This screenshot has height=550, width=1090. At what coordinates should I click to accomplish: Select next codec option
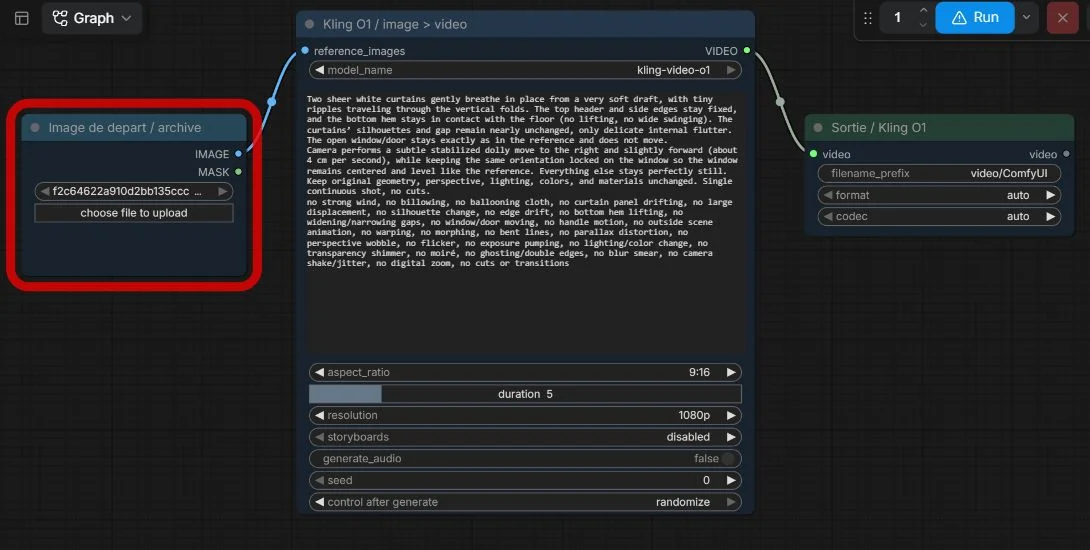[1051, 216]
